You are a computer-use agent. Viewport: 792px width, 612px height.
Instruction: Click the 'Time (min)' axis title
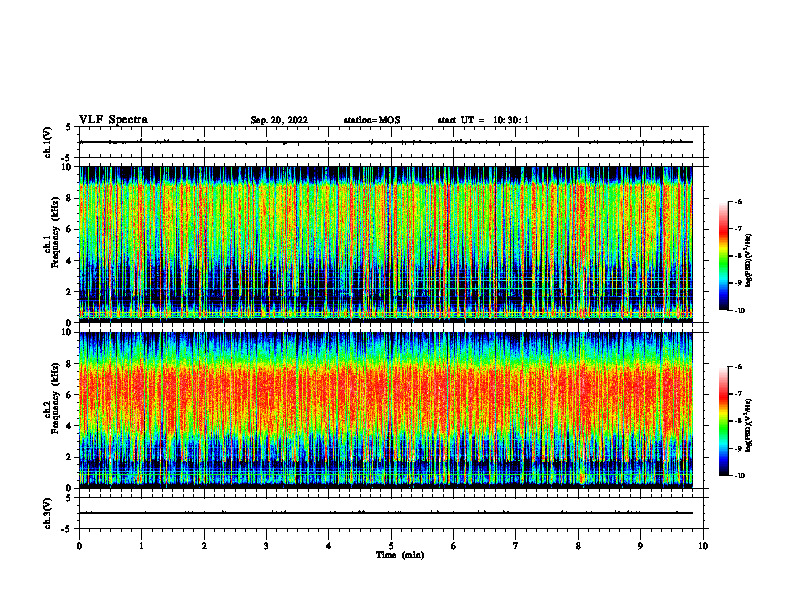point(400,555)
